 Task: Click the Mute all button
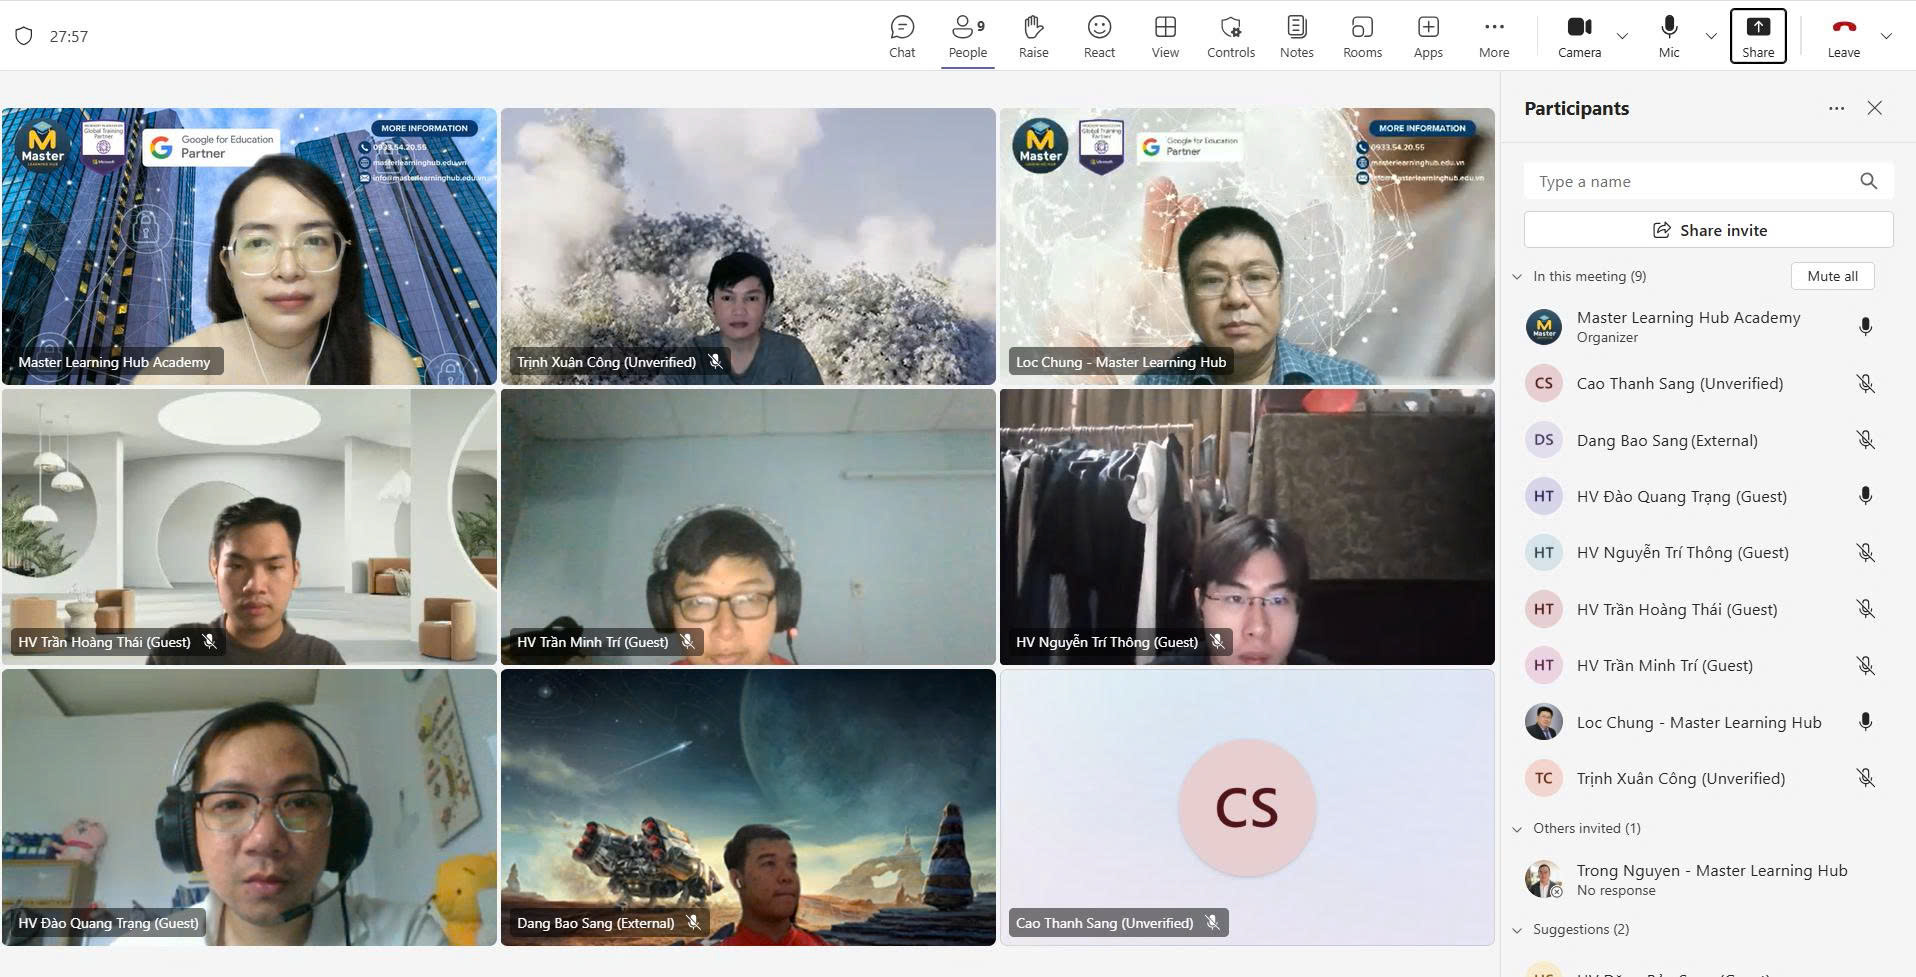[x=1832, y=276]
